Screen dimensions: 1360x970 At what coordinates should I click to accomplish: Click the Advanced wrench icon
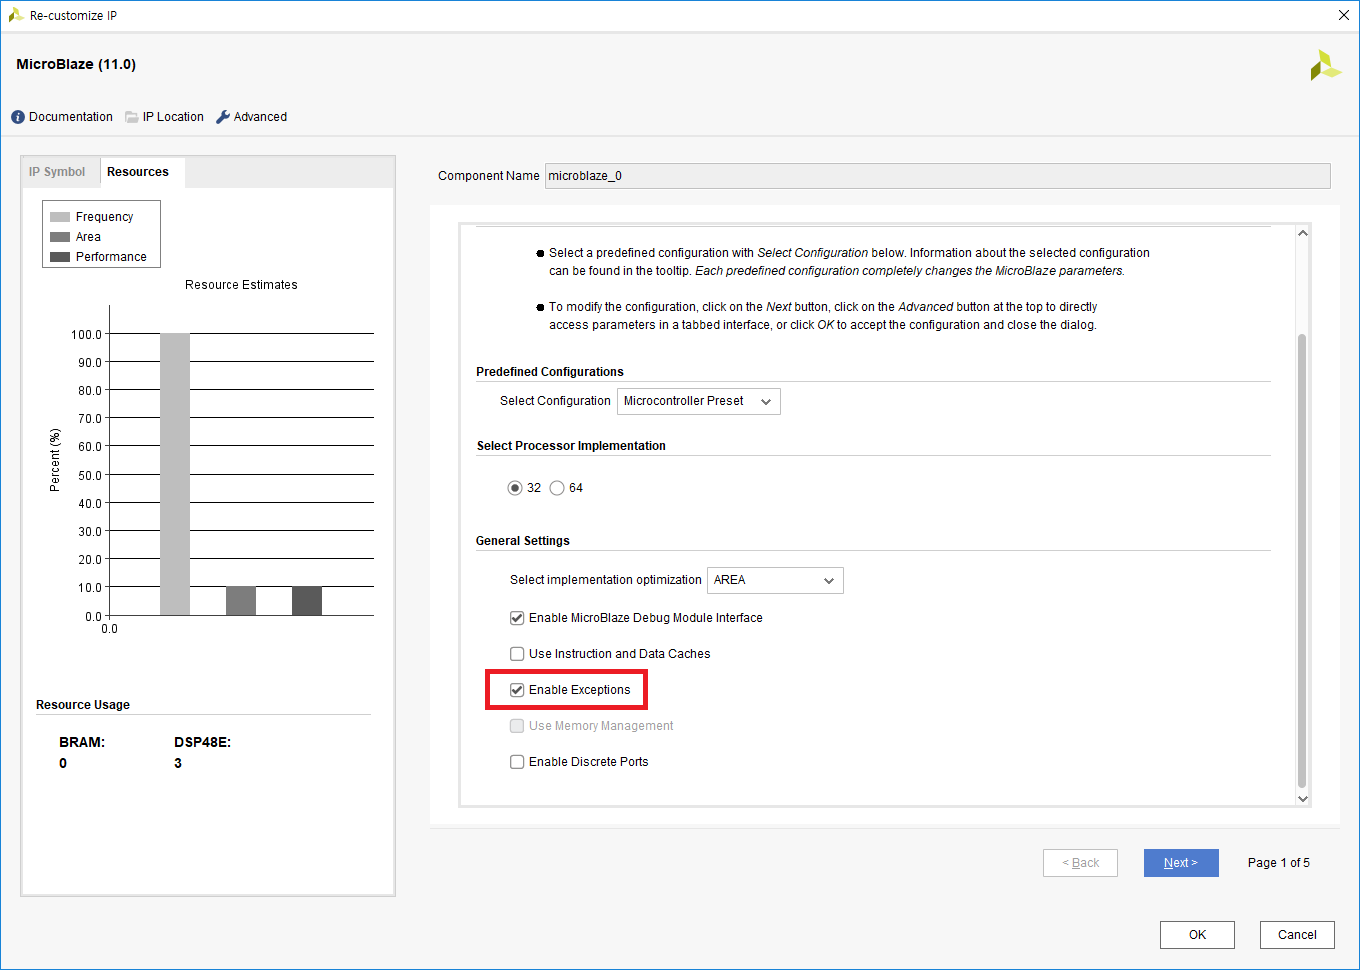[x=223, y=117]
